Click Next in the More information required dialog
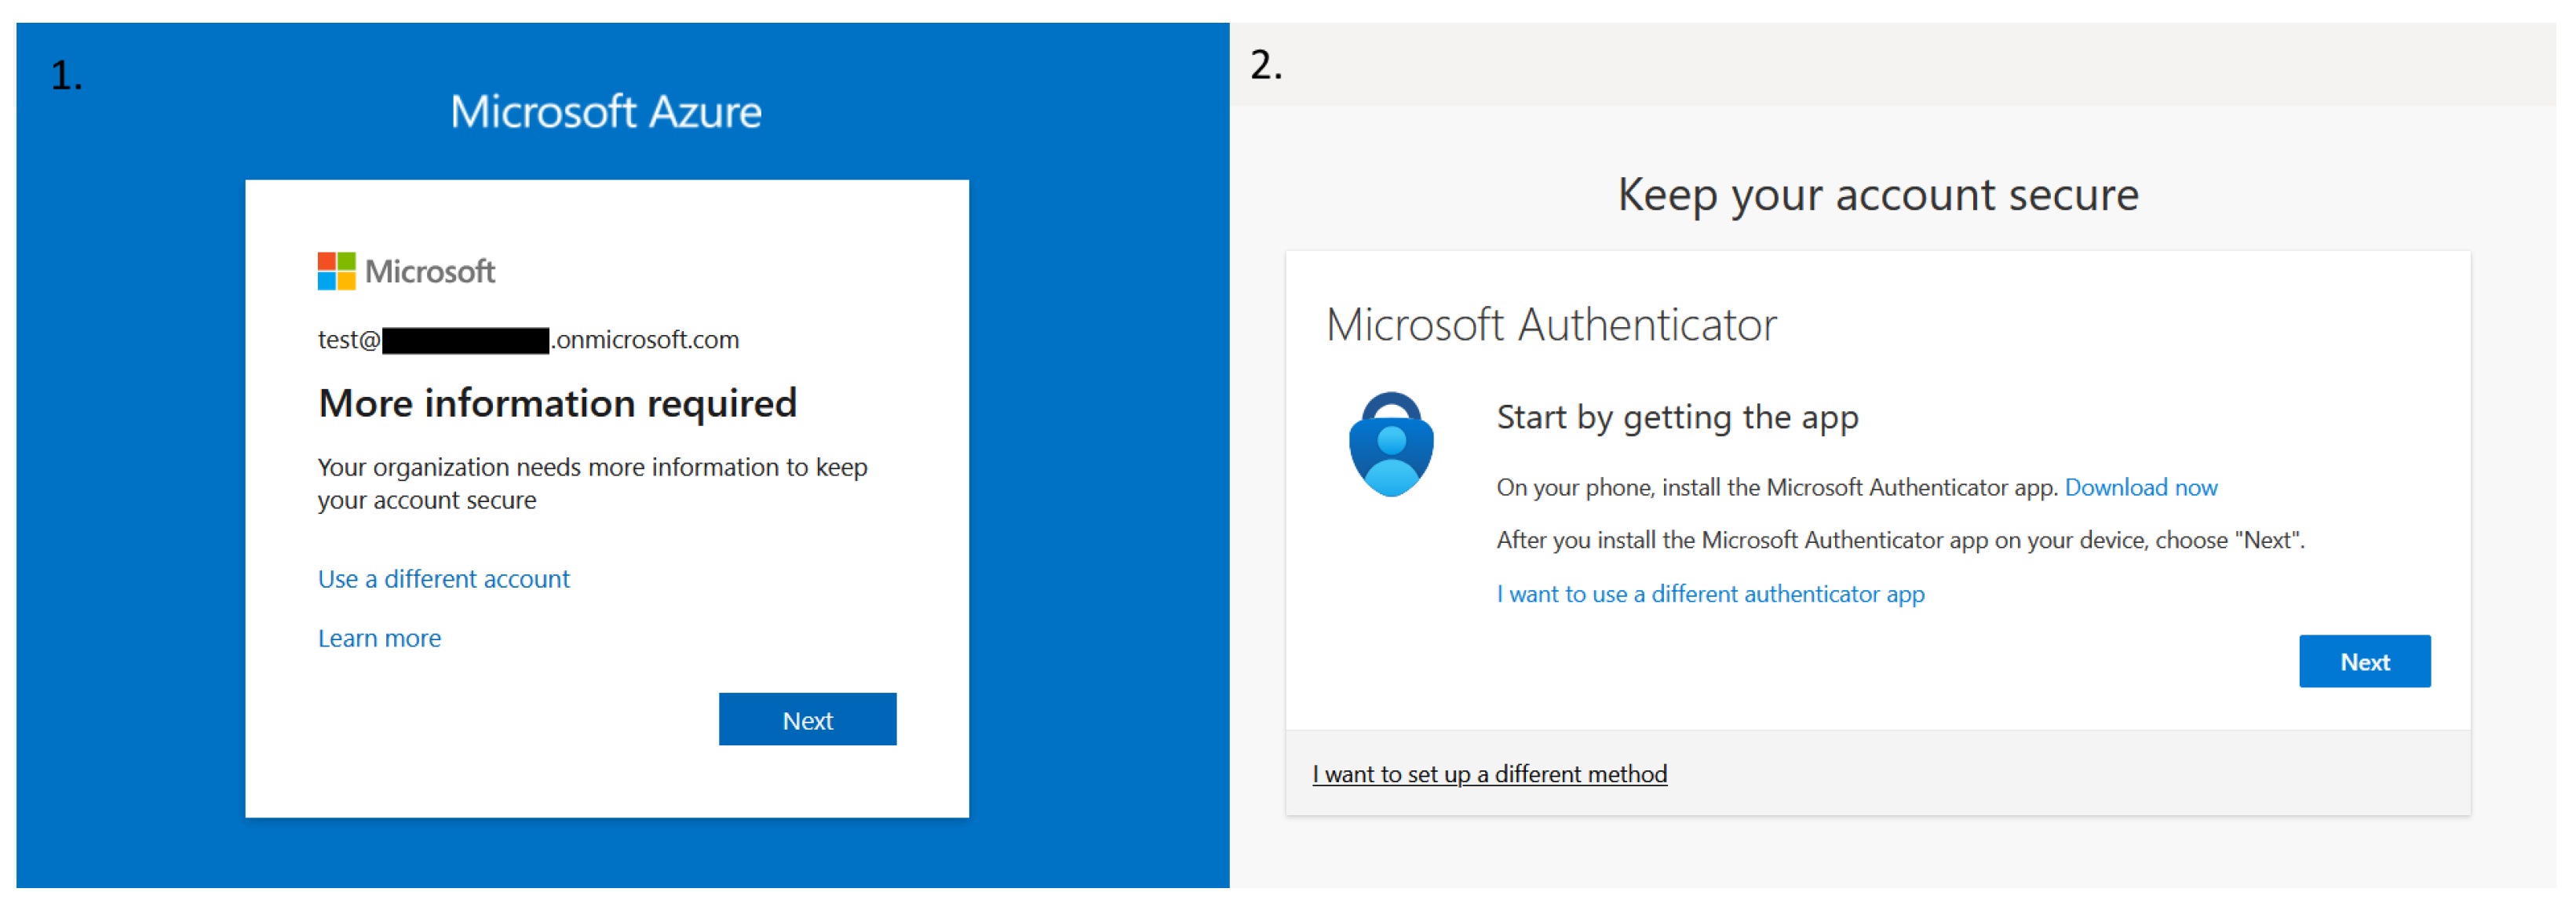 (x=806, y=720)
